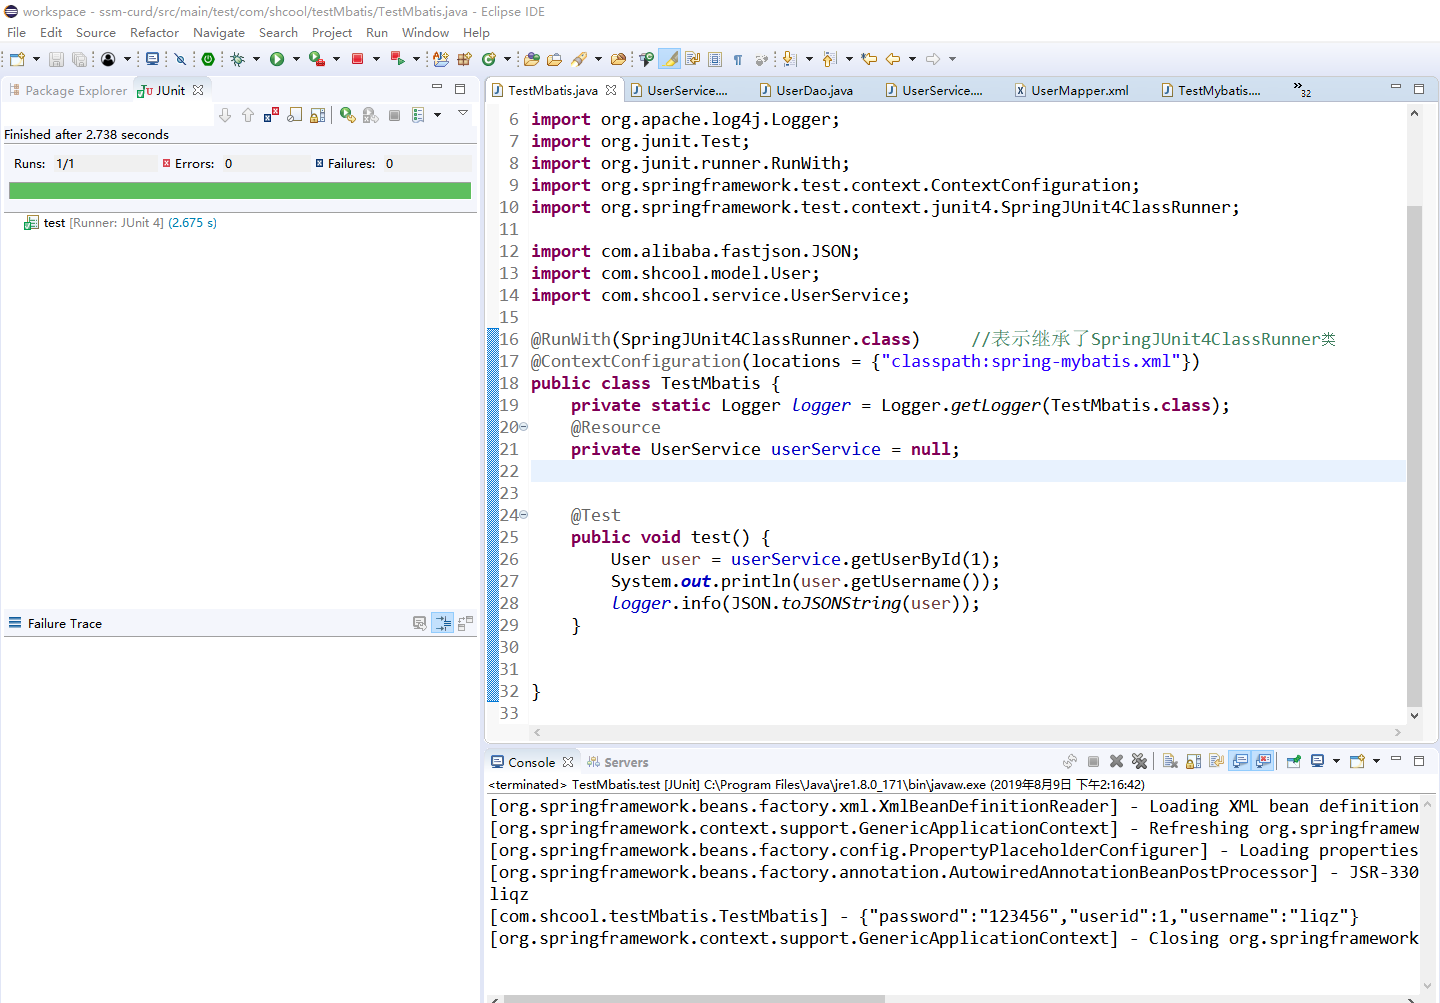Compare failure trace with stack trace
Screen dimensions: 1440x1003
pos(465,623)
